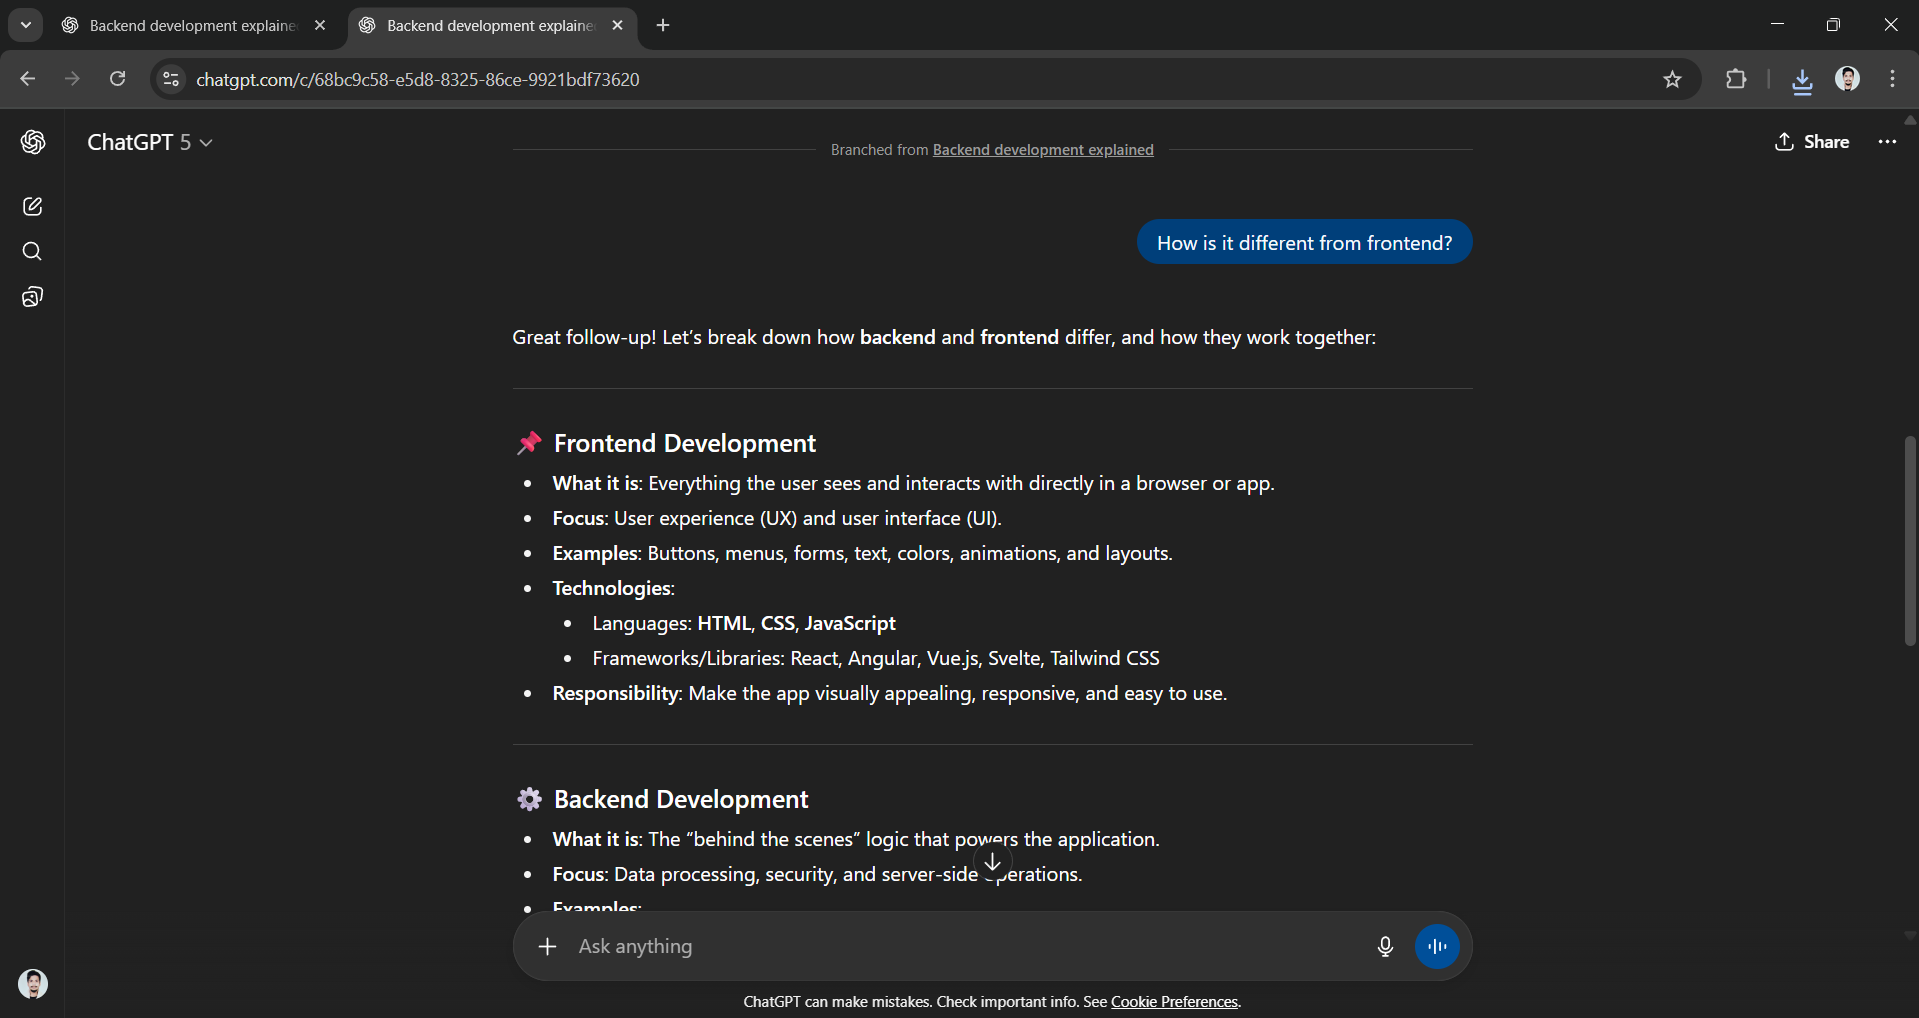Click inside the Ask anything input field
The height and width of the screenshot is (1018, 1919).
coord(900,946)
